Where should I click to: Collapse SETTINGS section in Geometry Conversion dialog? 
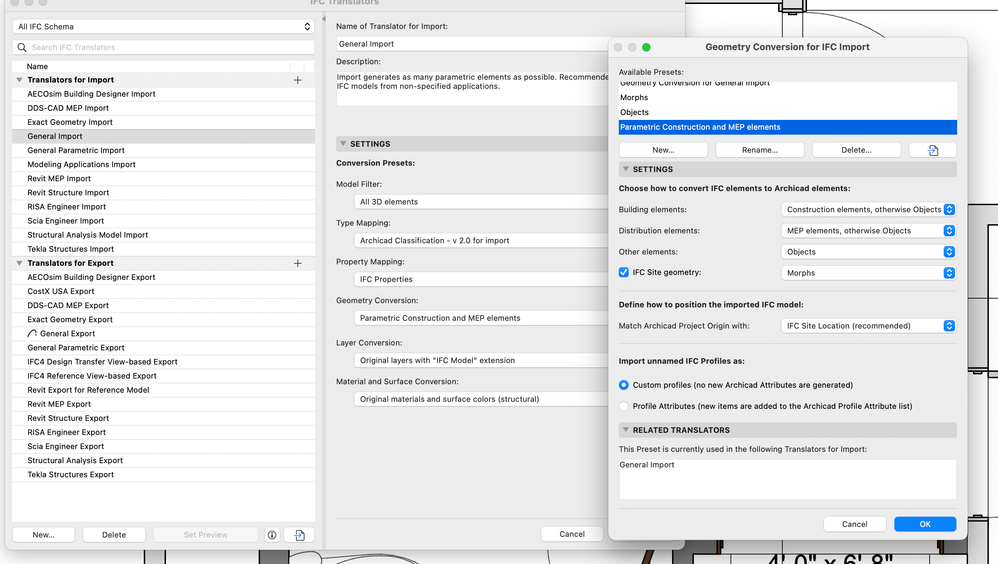pos(626,169)
